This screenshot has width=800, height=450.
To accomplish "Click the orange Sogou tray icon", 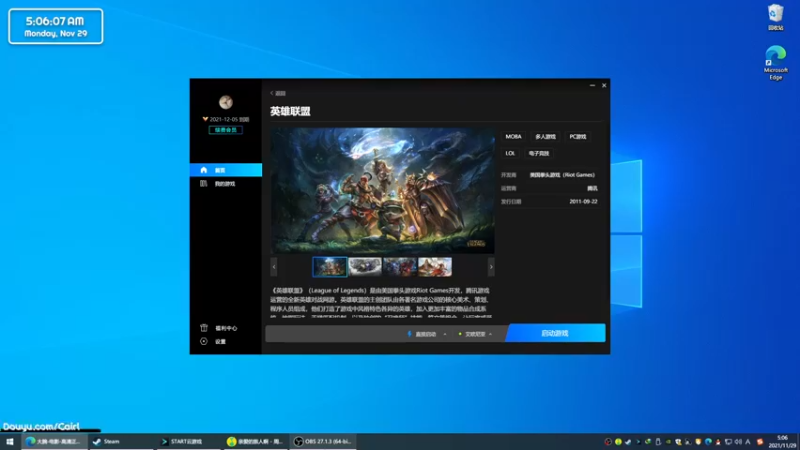I will pyautogui.click(x=760, y=442).
